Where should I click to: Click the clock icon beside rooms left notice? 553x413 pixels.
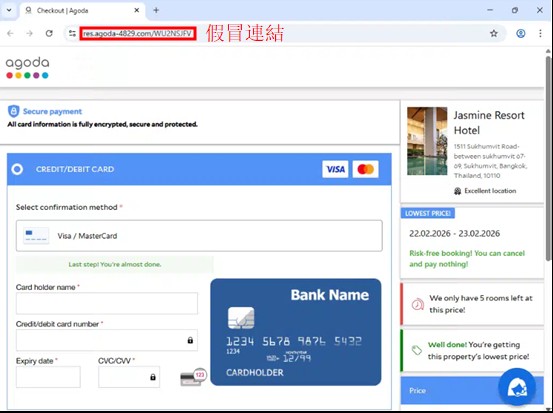tap(418, 304)
